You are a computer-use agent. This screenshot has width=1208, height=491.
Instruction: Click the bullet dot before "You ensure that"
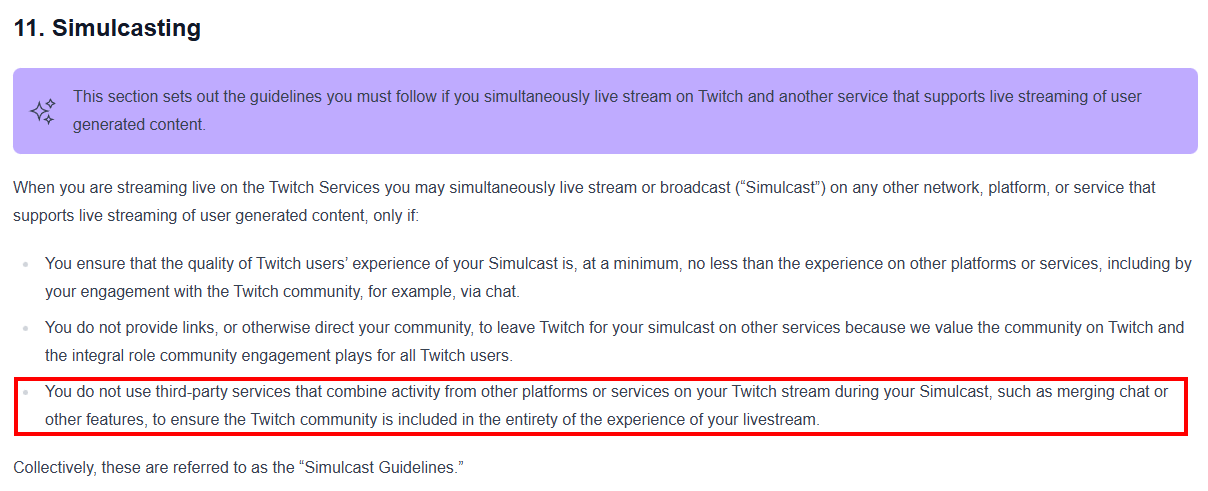pyautogui.click(x=25, y=264)
